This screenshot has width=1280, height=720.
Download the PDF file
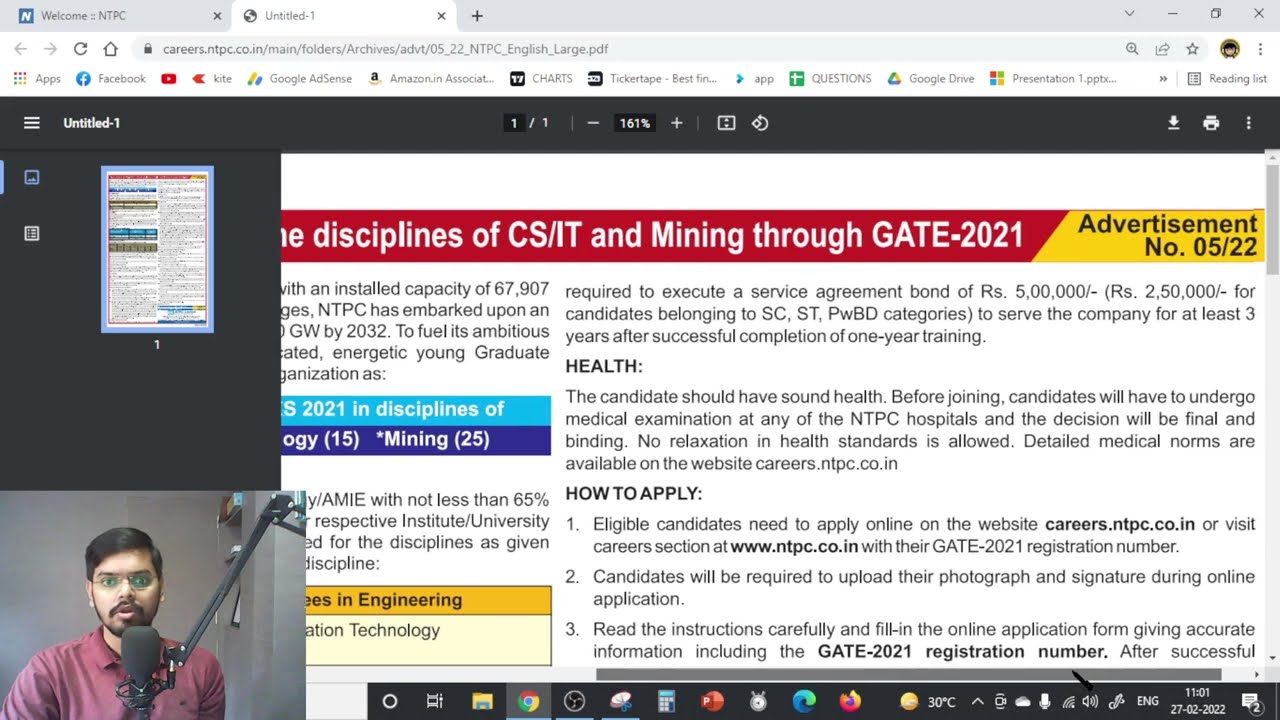coord(1174,123)
